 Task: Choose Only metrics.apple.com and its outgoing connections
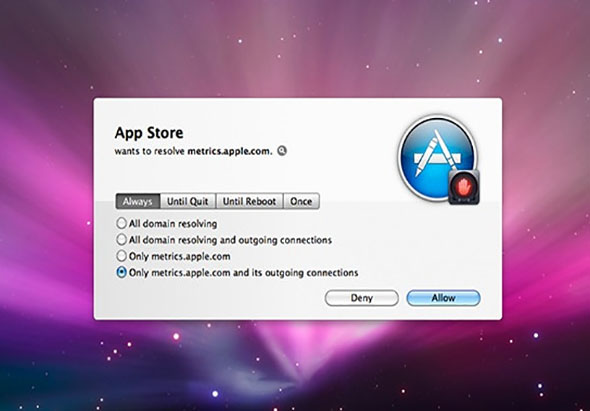click(x=237, y=272)
